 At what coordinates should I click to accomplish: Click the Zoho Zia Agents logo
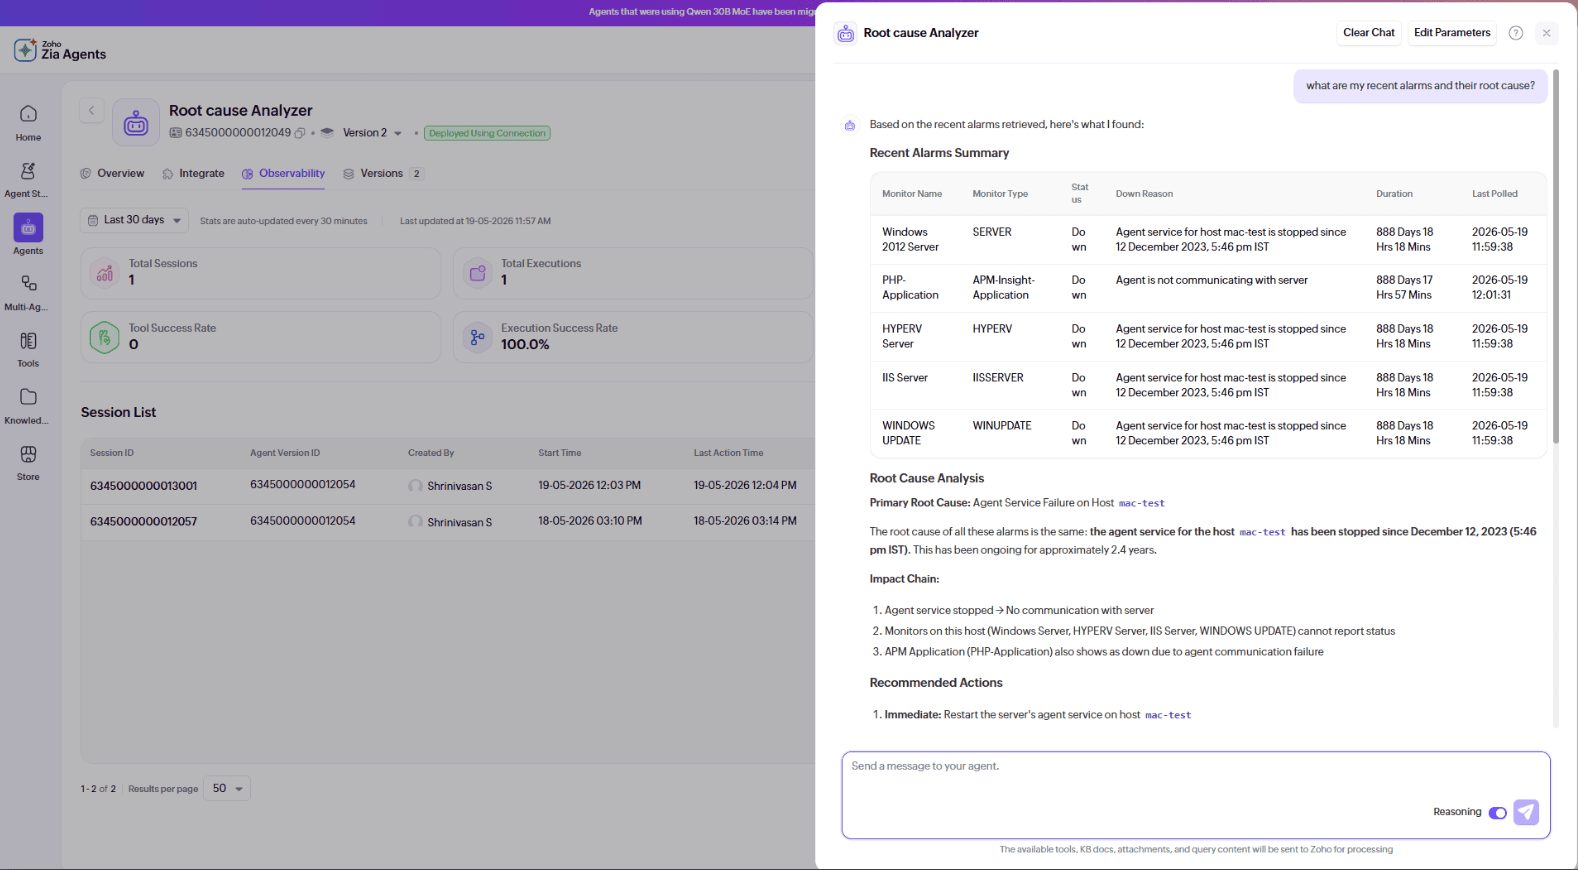tap(60, 50)
